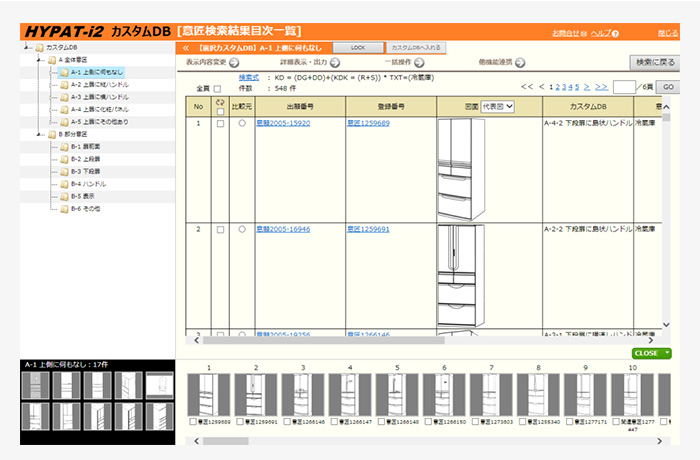Click the folder icon of A-5 tree node
Image resolution: width=700 pixels, height=460 pixels.
tap(64, 122)
